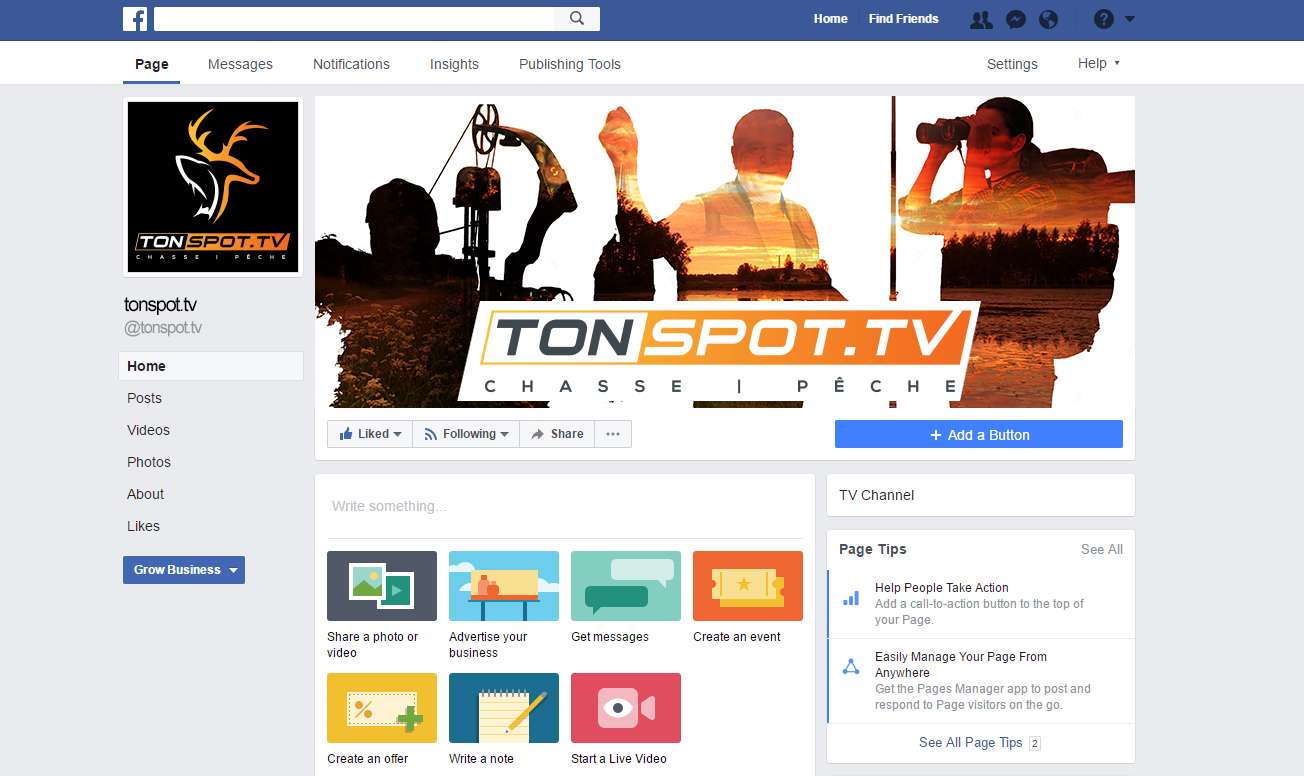Select Home in the left sidebar

211,366
